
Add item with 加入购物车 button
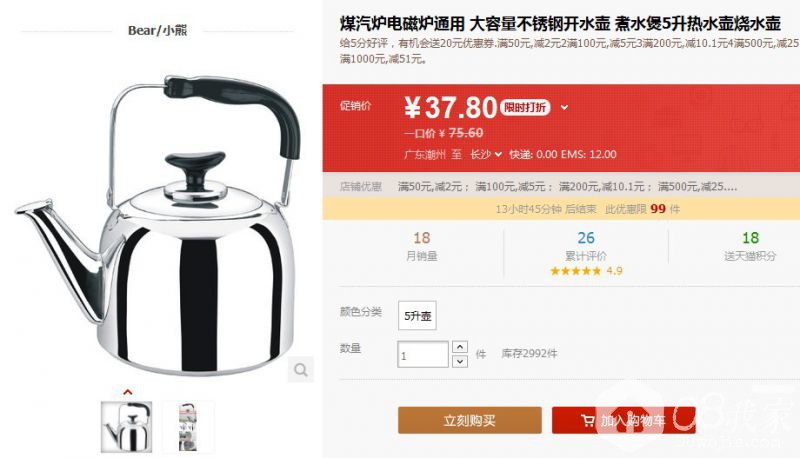click(623, 420)
